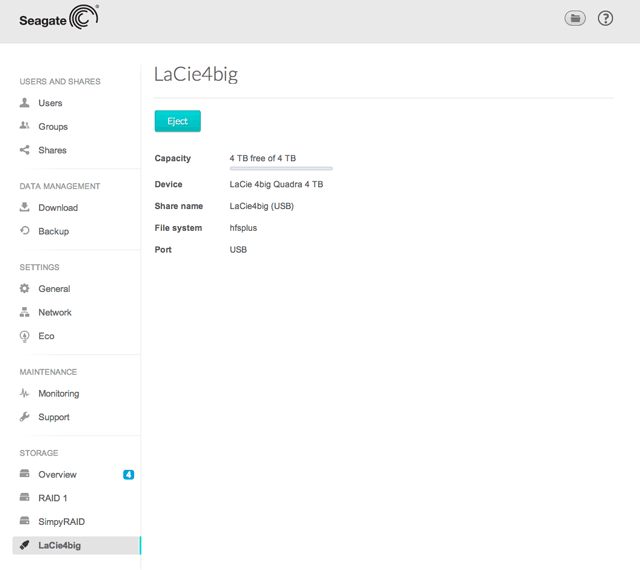Click the Users person icon

click(25, 103)
